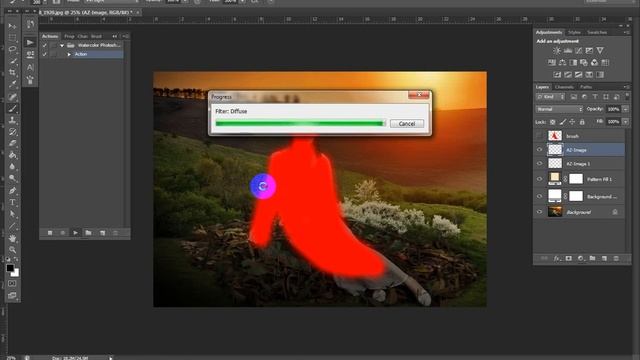Hide the locked Background layer
Viewport: 640px width, 360px height.
coord(540,212)
